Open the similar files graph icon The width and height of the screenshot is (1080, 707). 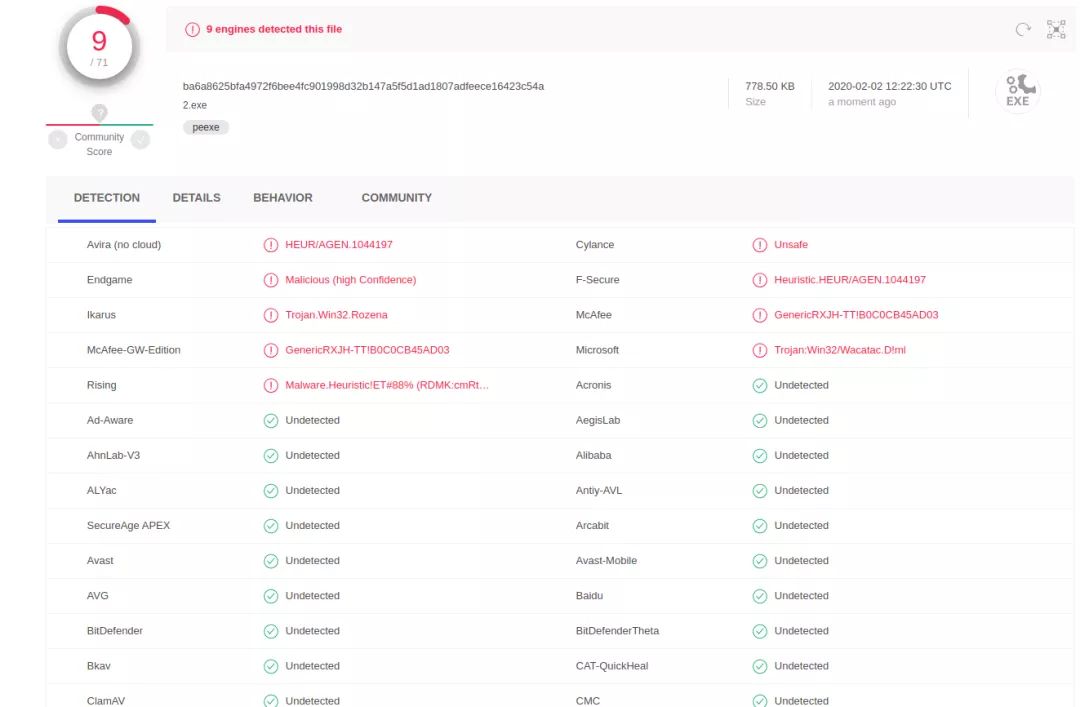[x=1056, y=30]
